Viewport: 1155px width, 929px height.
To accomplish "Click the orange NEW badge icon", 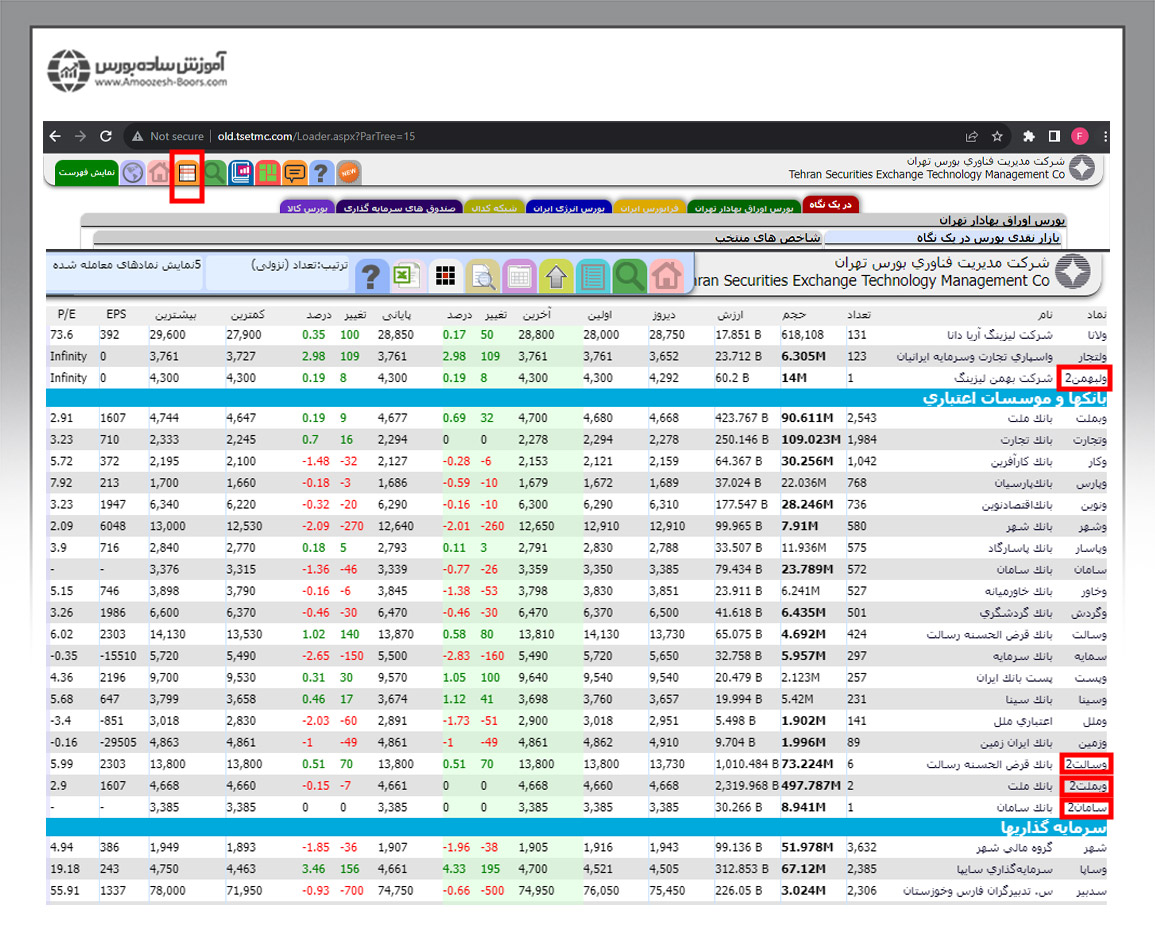I will pos(348,173).
